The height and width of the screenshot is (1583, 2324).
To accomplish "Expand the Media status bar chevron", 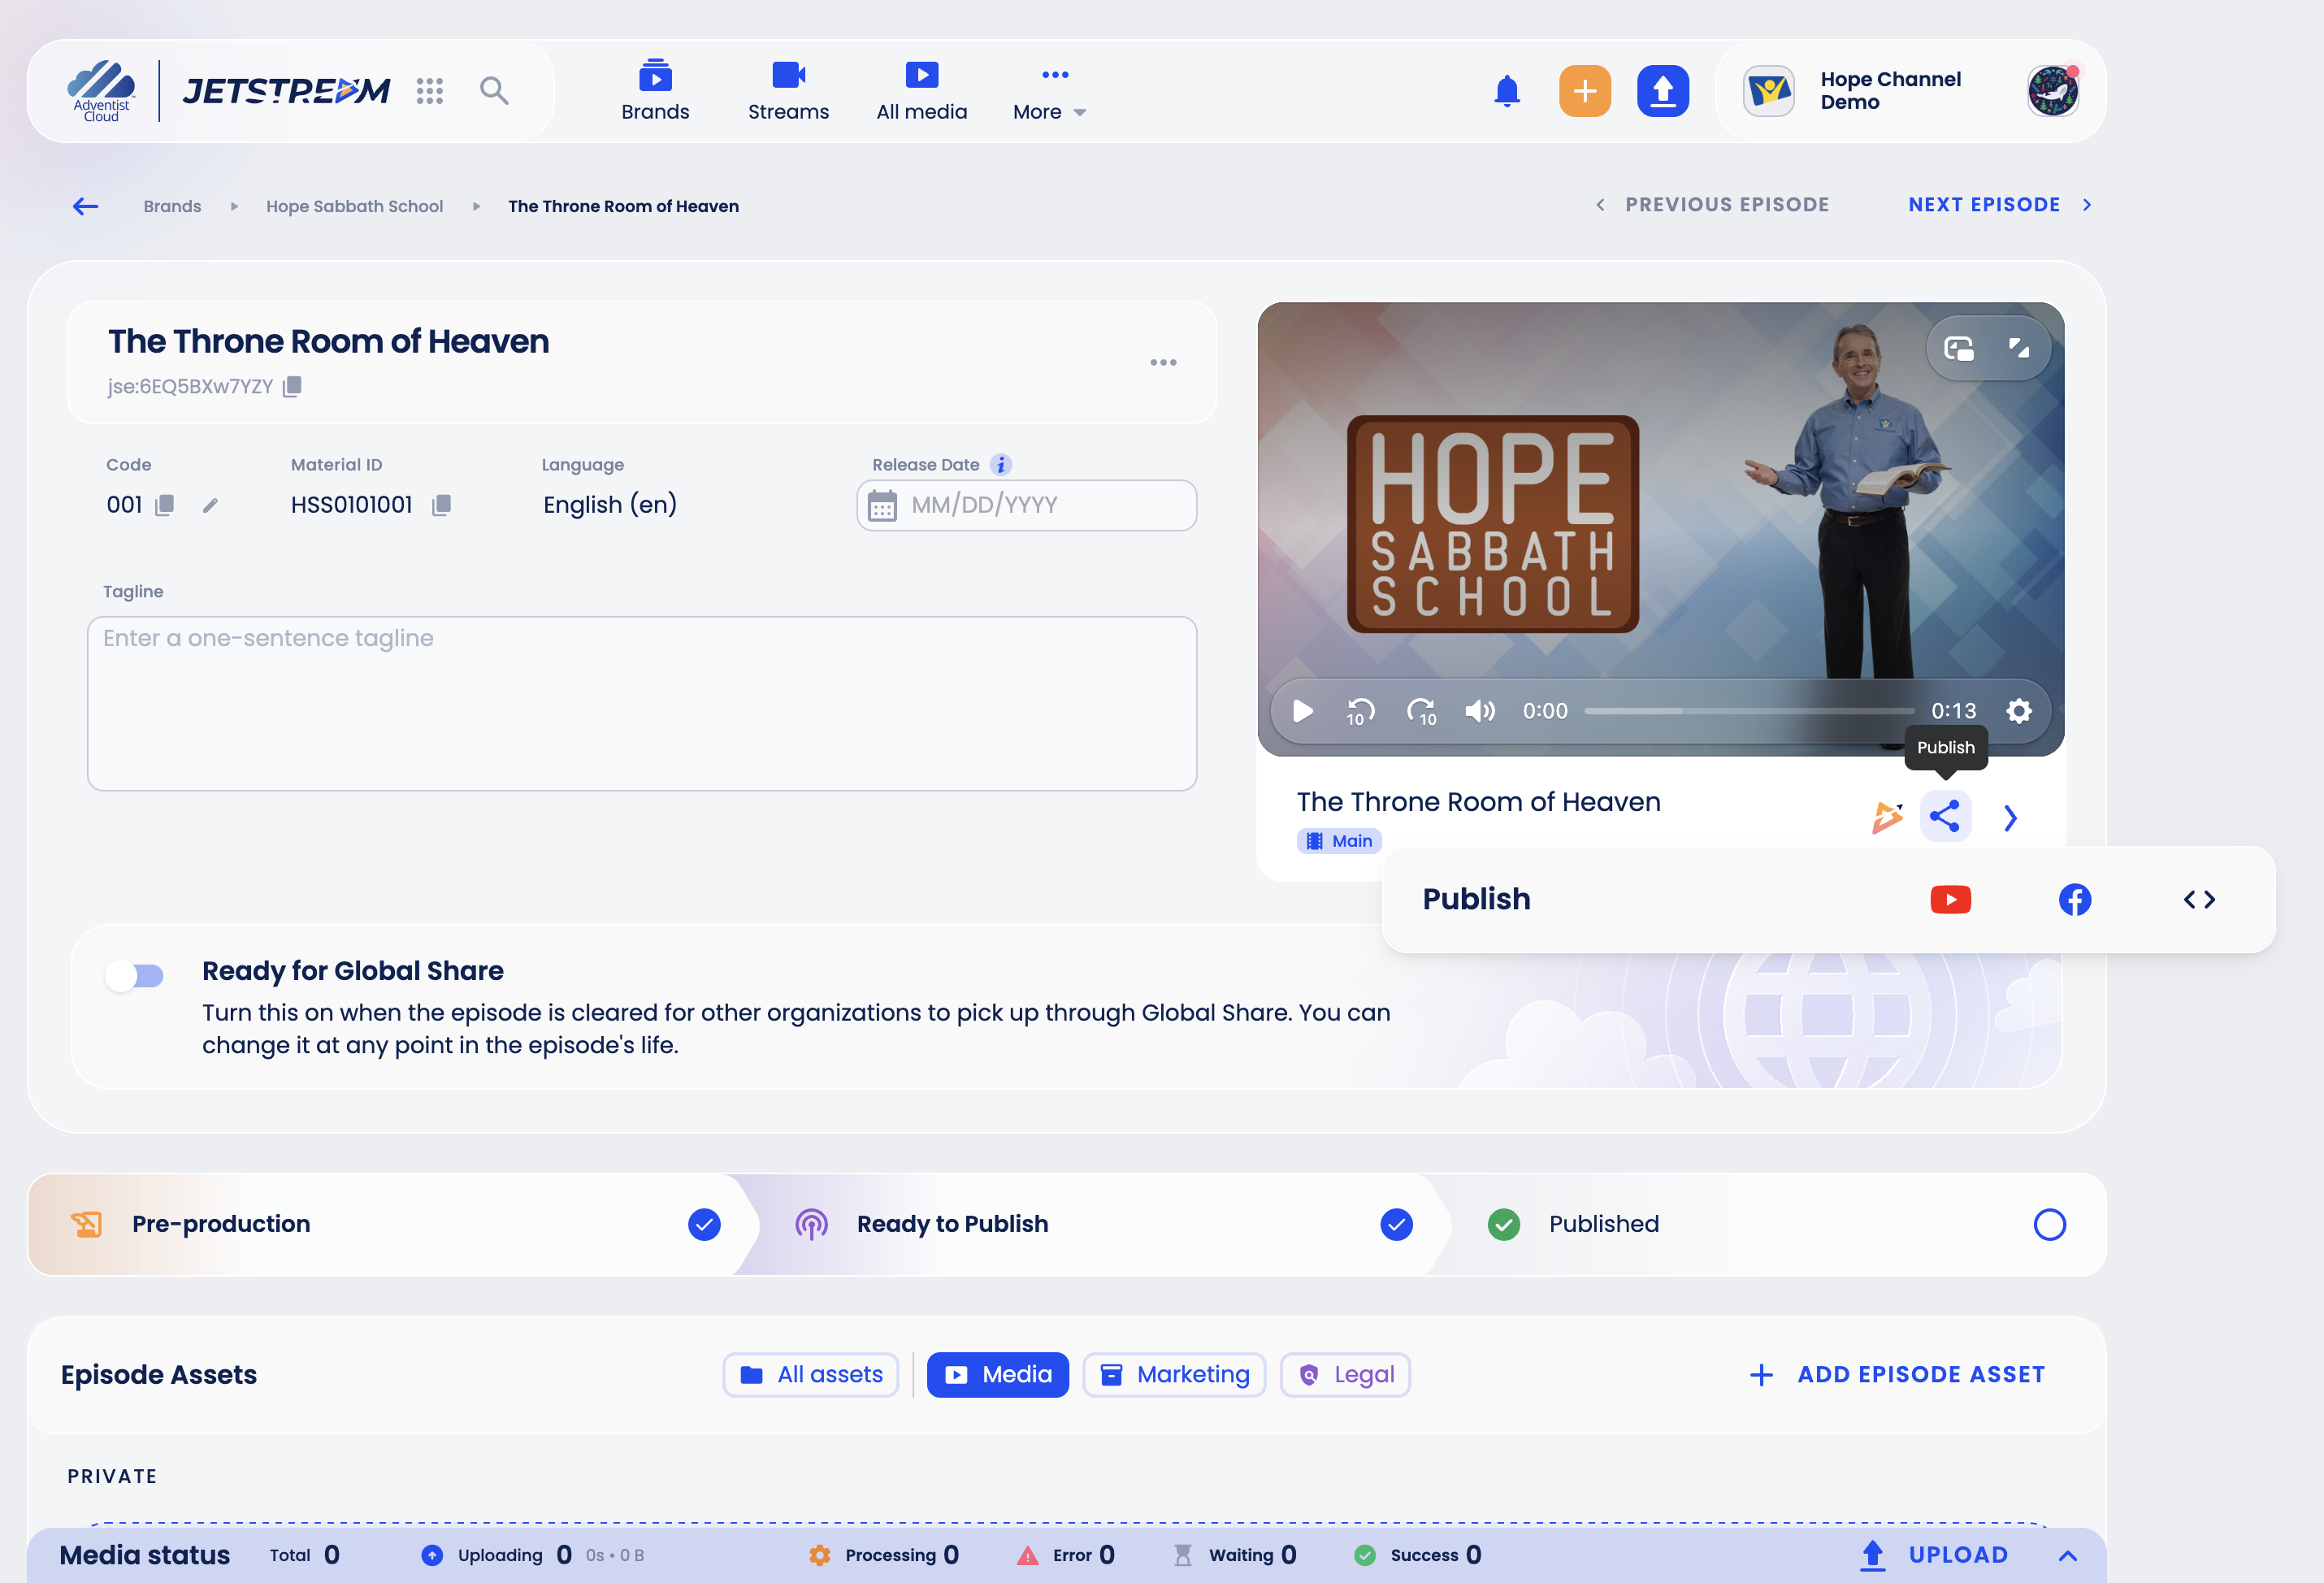I will click(x=2067, y=1555).
